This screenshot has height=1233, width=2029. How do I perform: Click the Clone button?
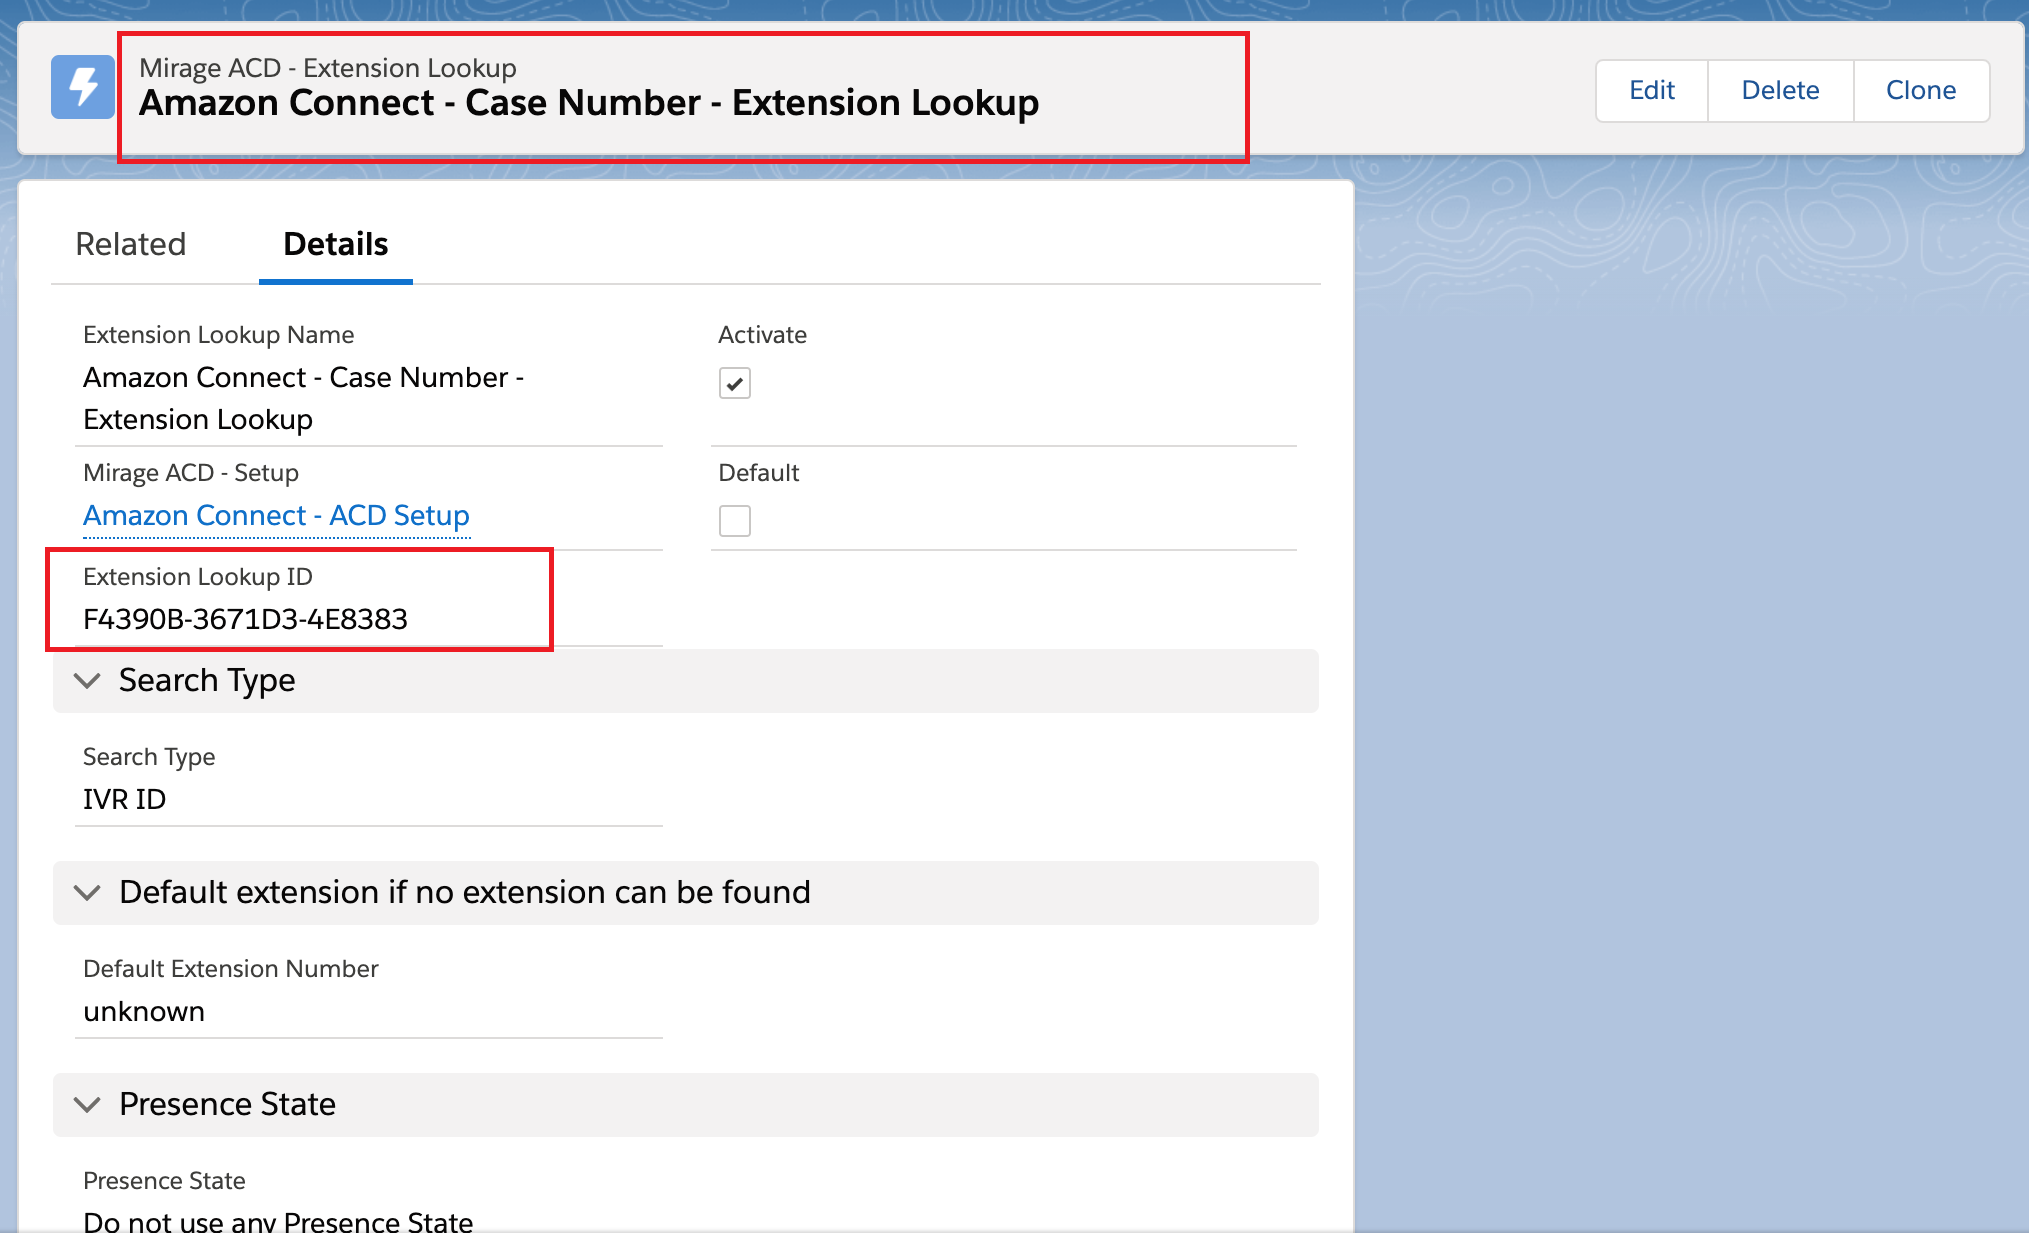1921,90
